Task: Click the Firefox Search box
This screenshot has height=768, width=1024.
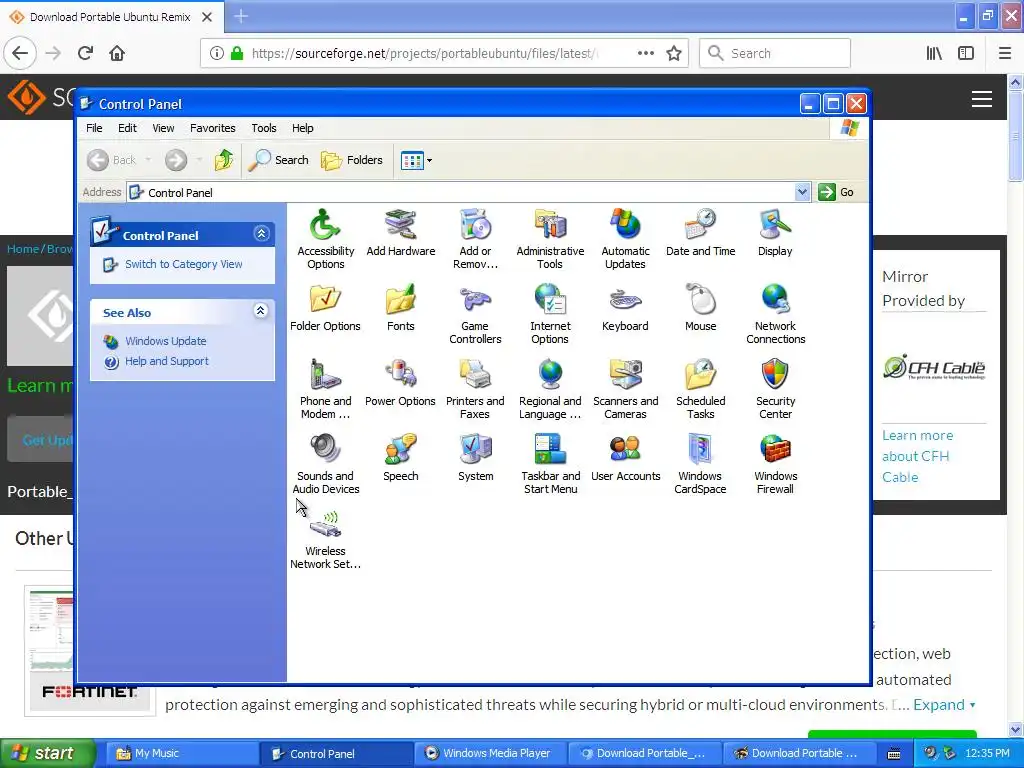Action: (x=775, y=53)
